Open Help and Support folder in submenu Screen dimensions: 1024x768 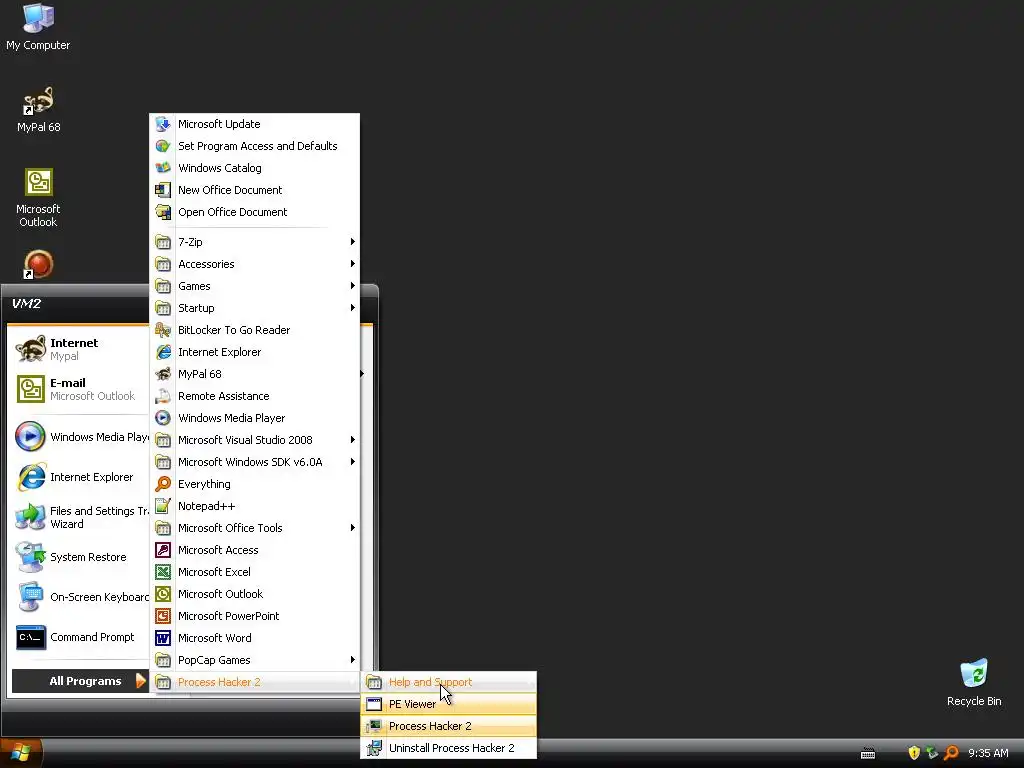[449, 682]
